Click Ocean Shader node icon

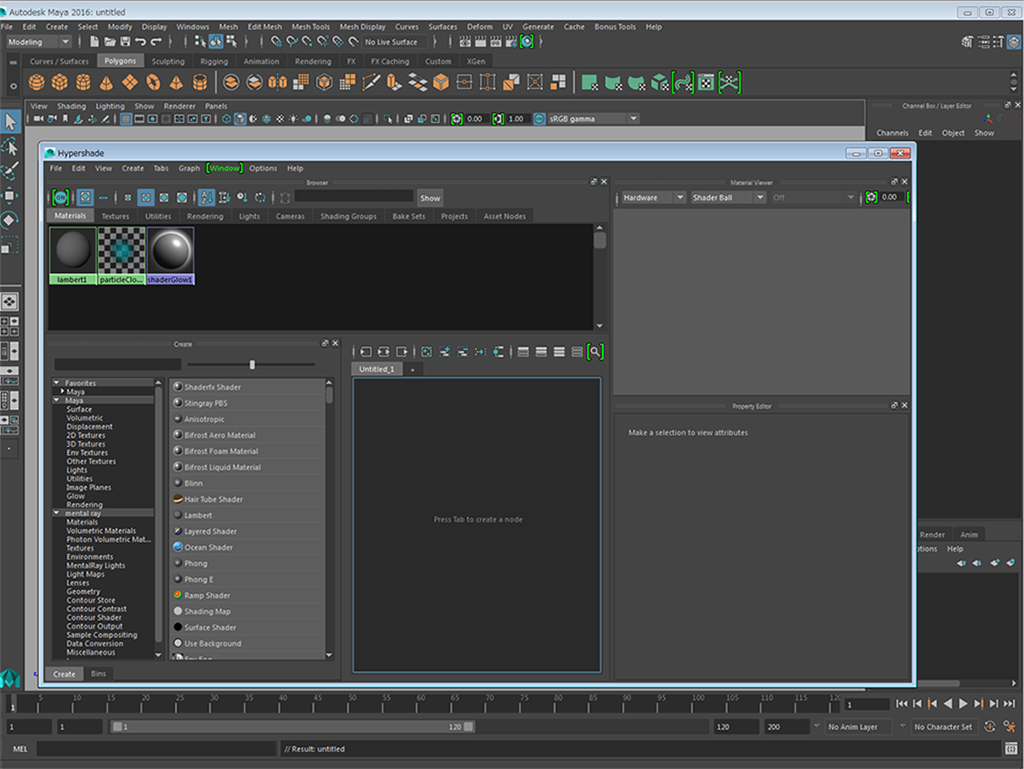point(178,547)
